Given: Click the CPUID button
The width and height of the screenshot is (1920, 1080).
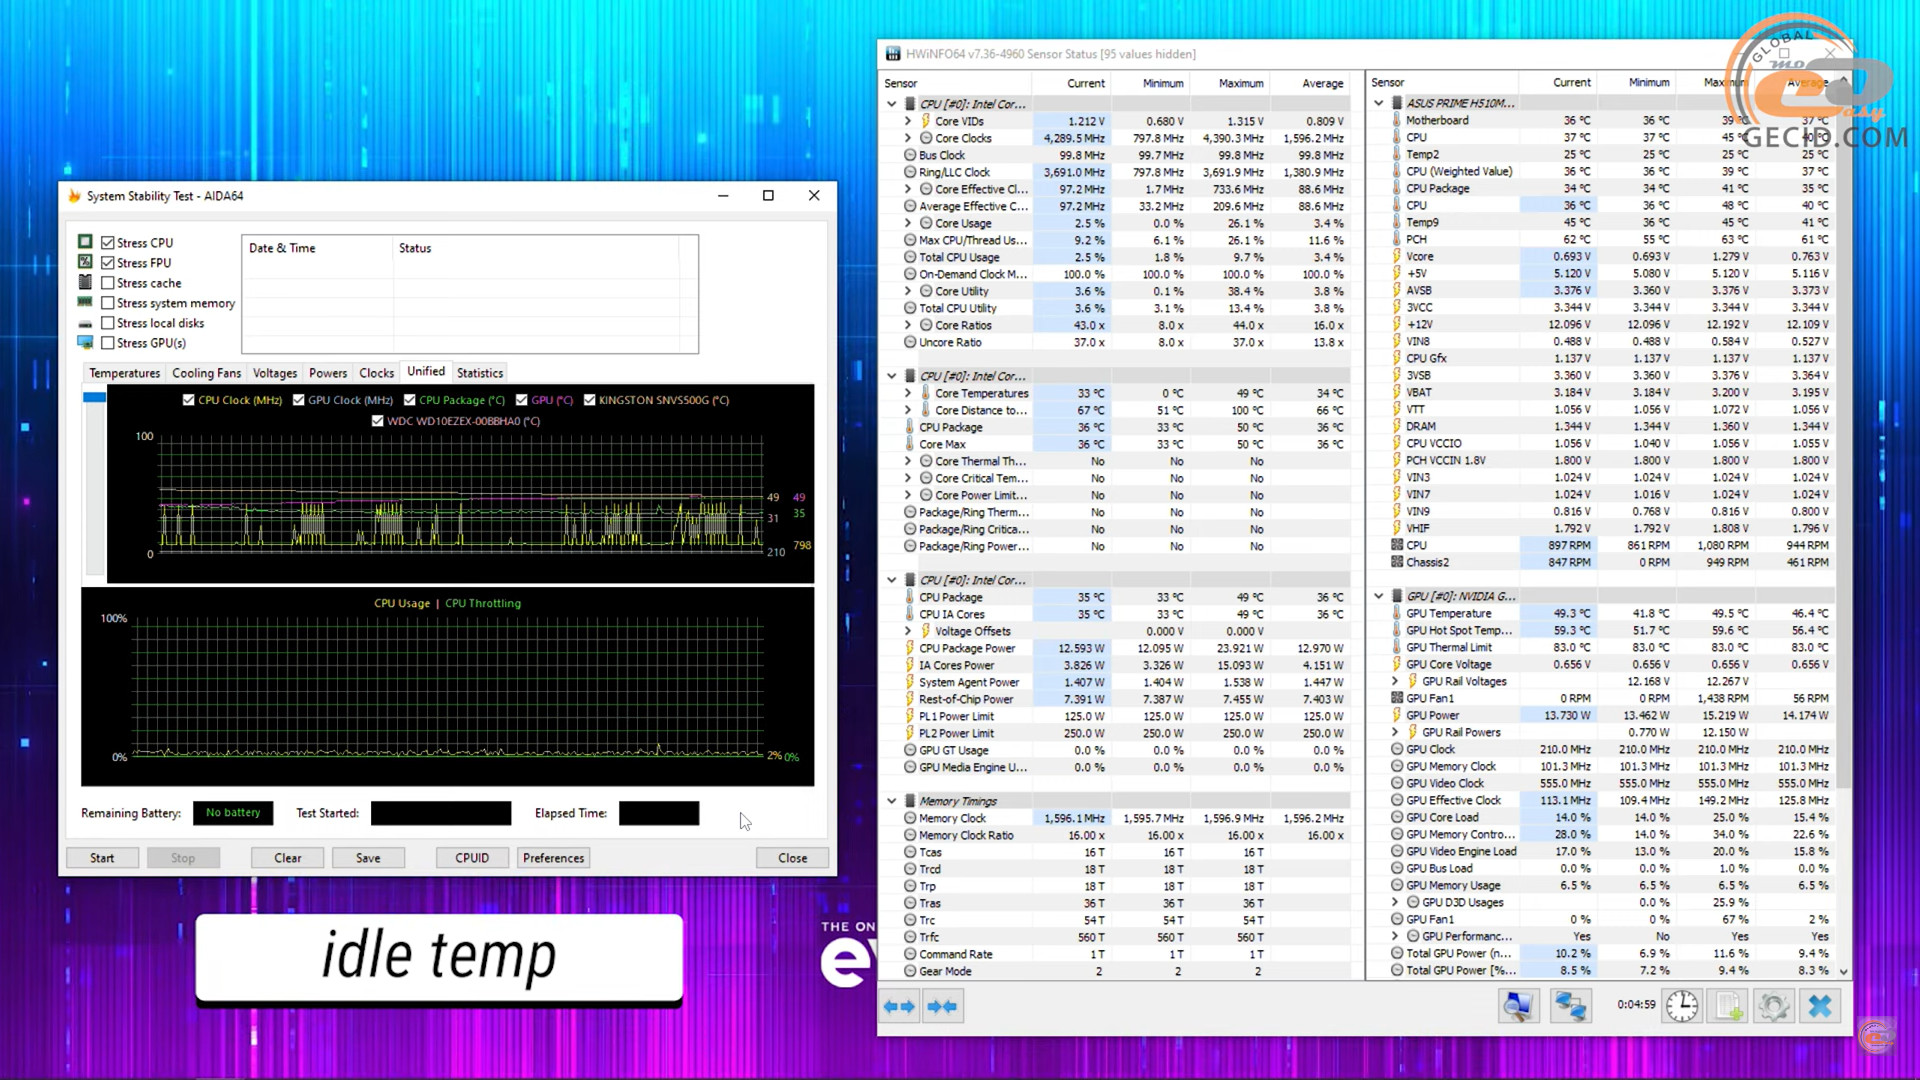Looking at the screenshot, I should (x=472, y=858).
